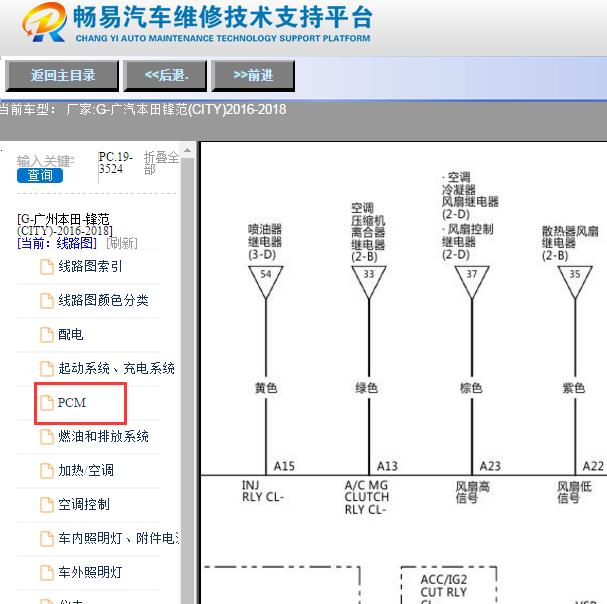
Task: Click the 返回主目录 button
Action: pos(62,75)
